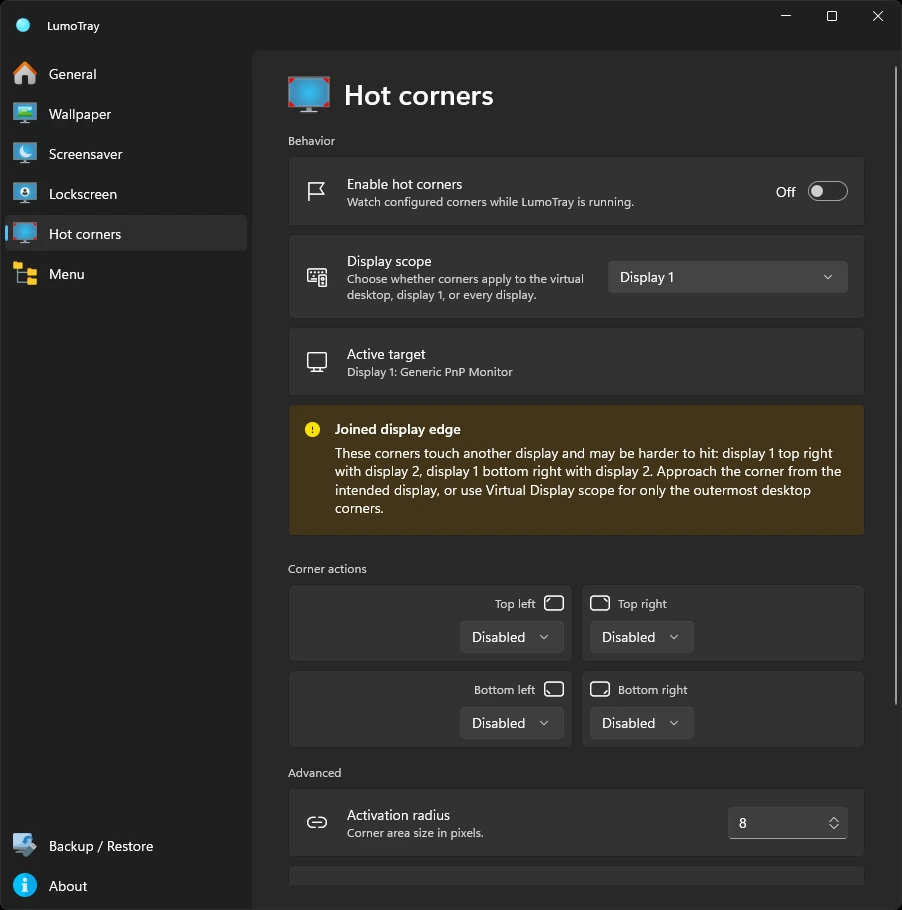Open the Display scope dropdown
Screen dimensions: 902x910
pos(727,277)
